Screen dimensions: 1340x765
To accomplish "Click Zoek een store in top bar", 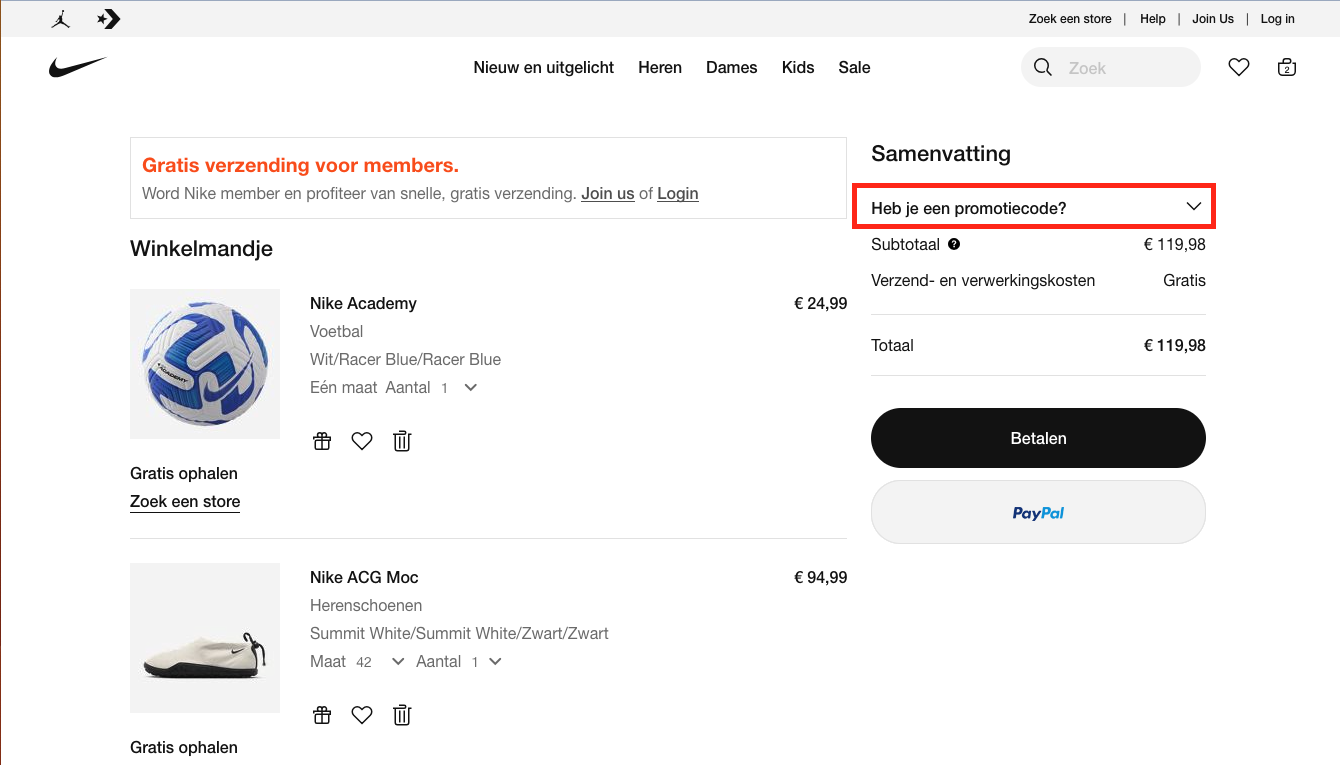I will click(x=1070, y=19).
